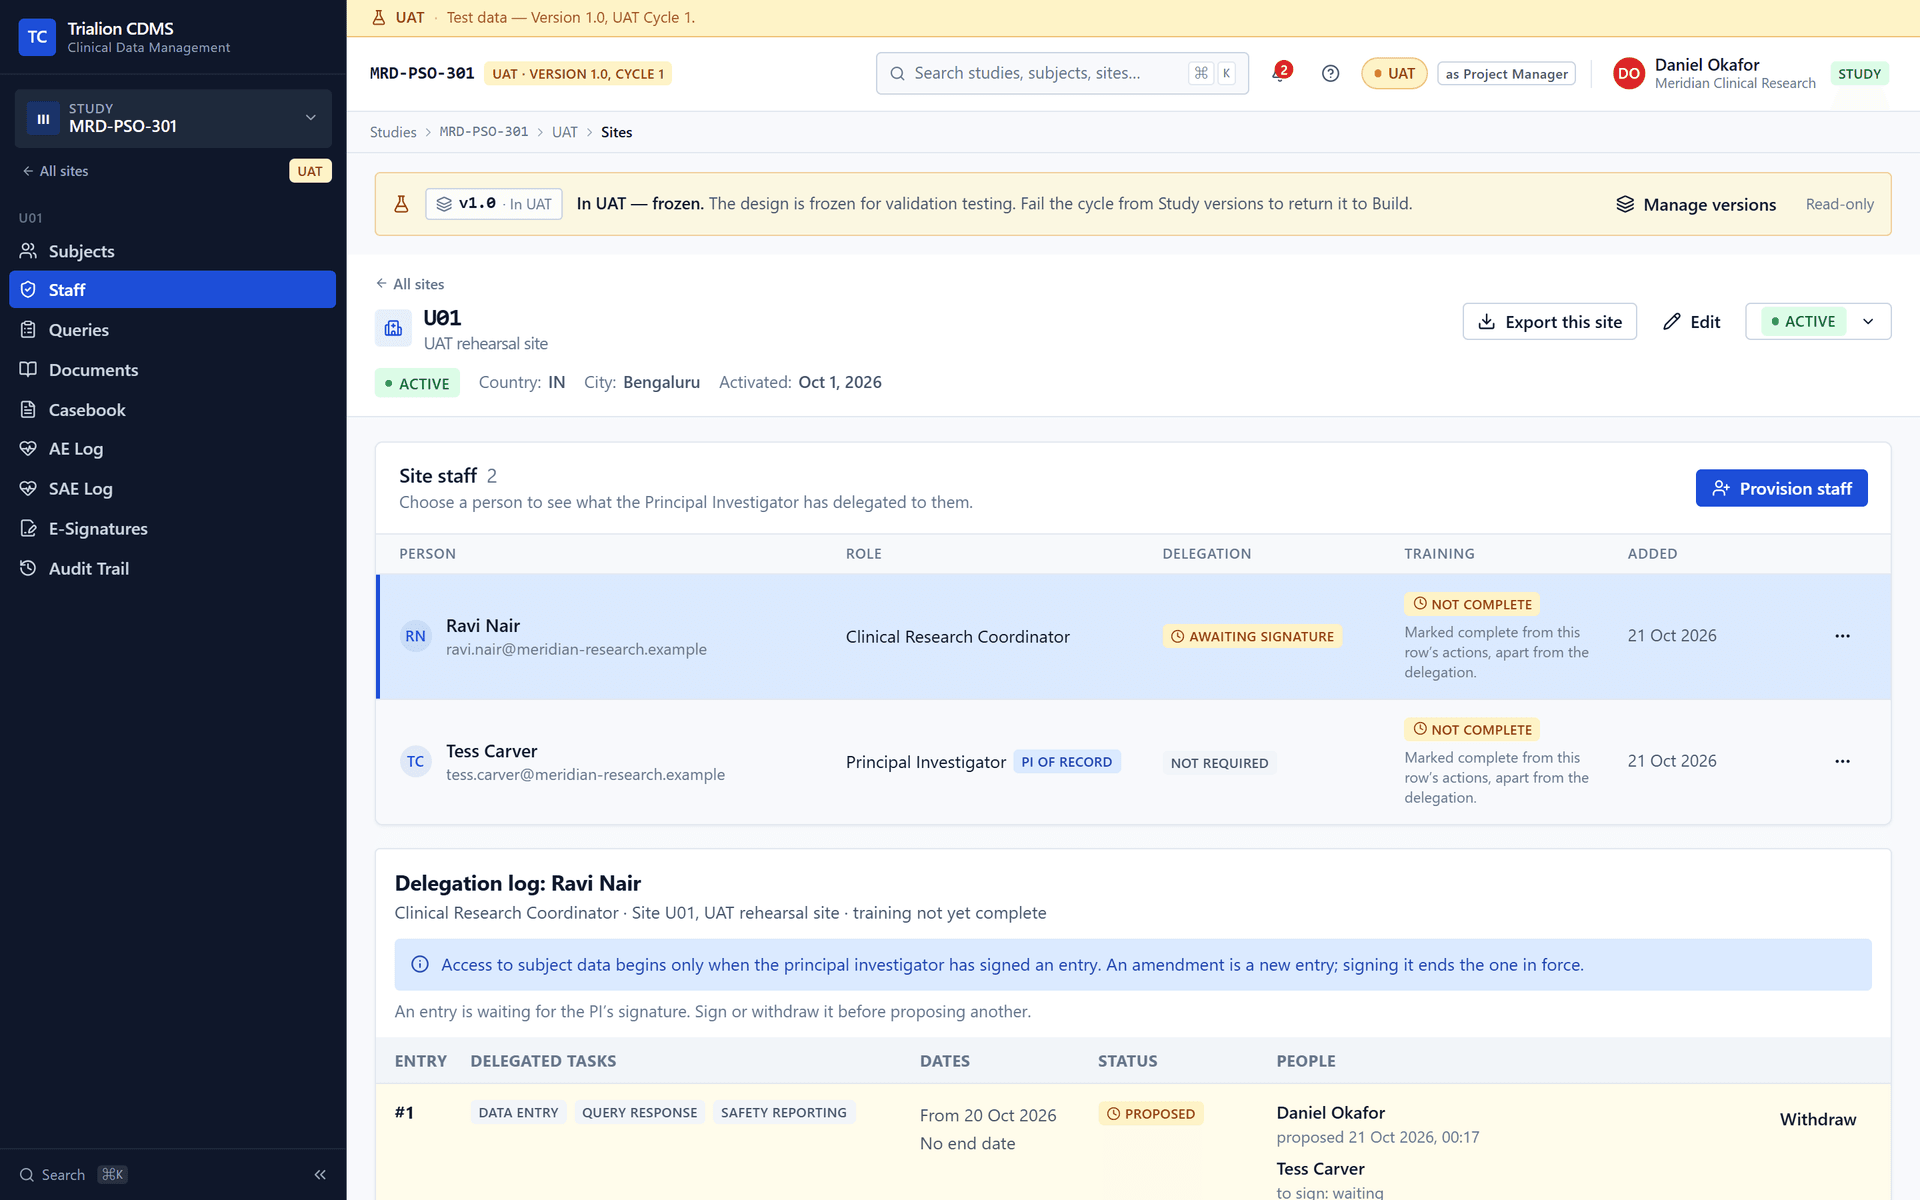
Task: Open AE Log in the sidebar
Action: (x=172, y=449)
